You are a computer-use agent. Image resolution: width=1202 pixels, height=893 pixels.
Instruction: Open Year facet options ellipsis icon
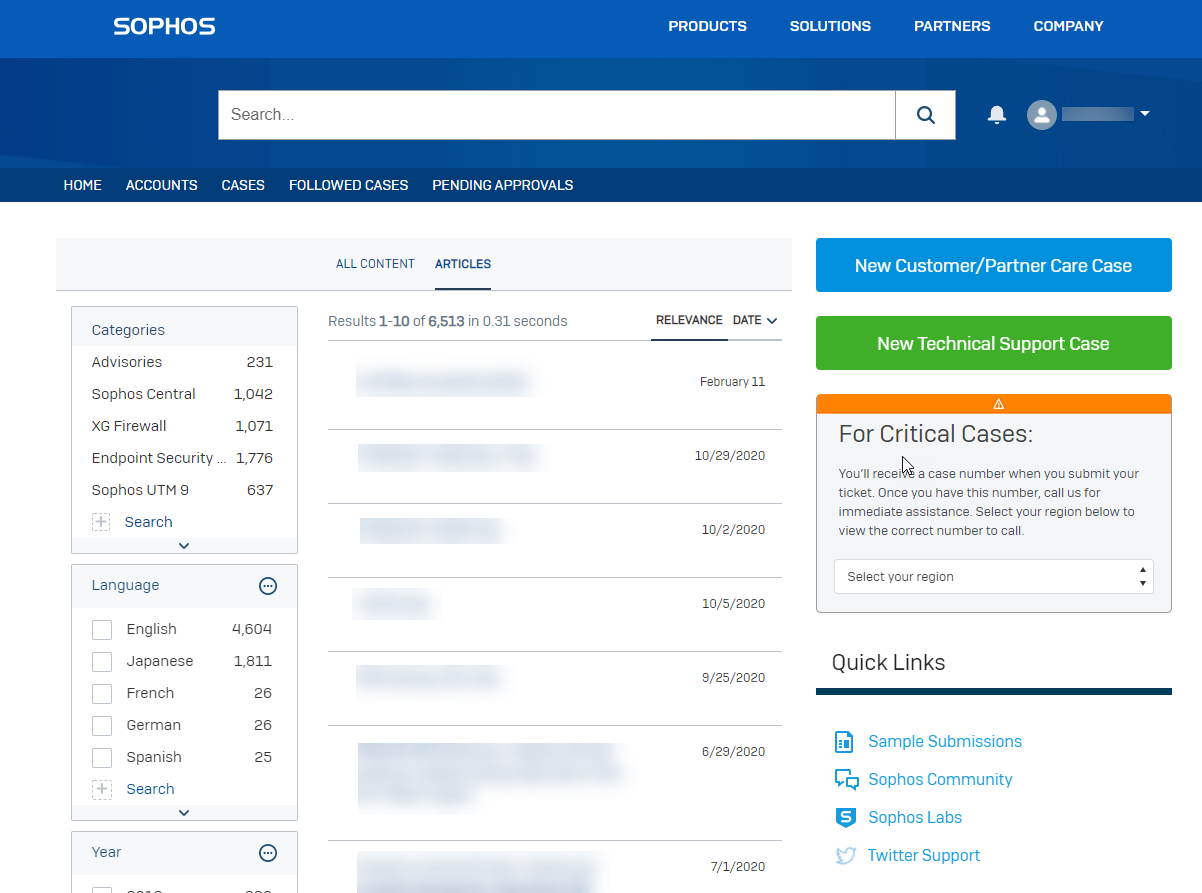268,853
